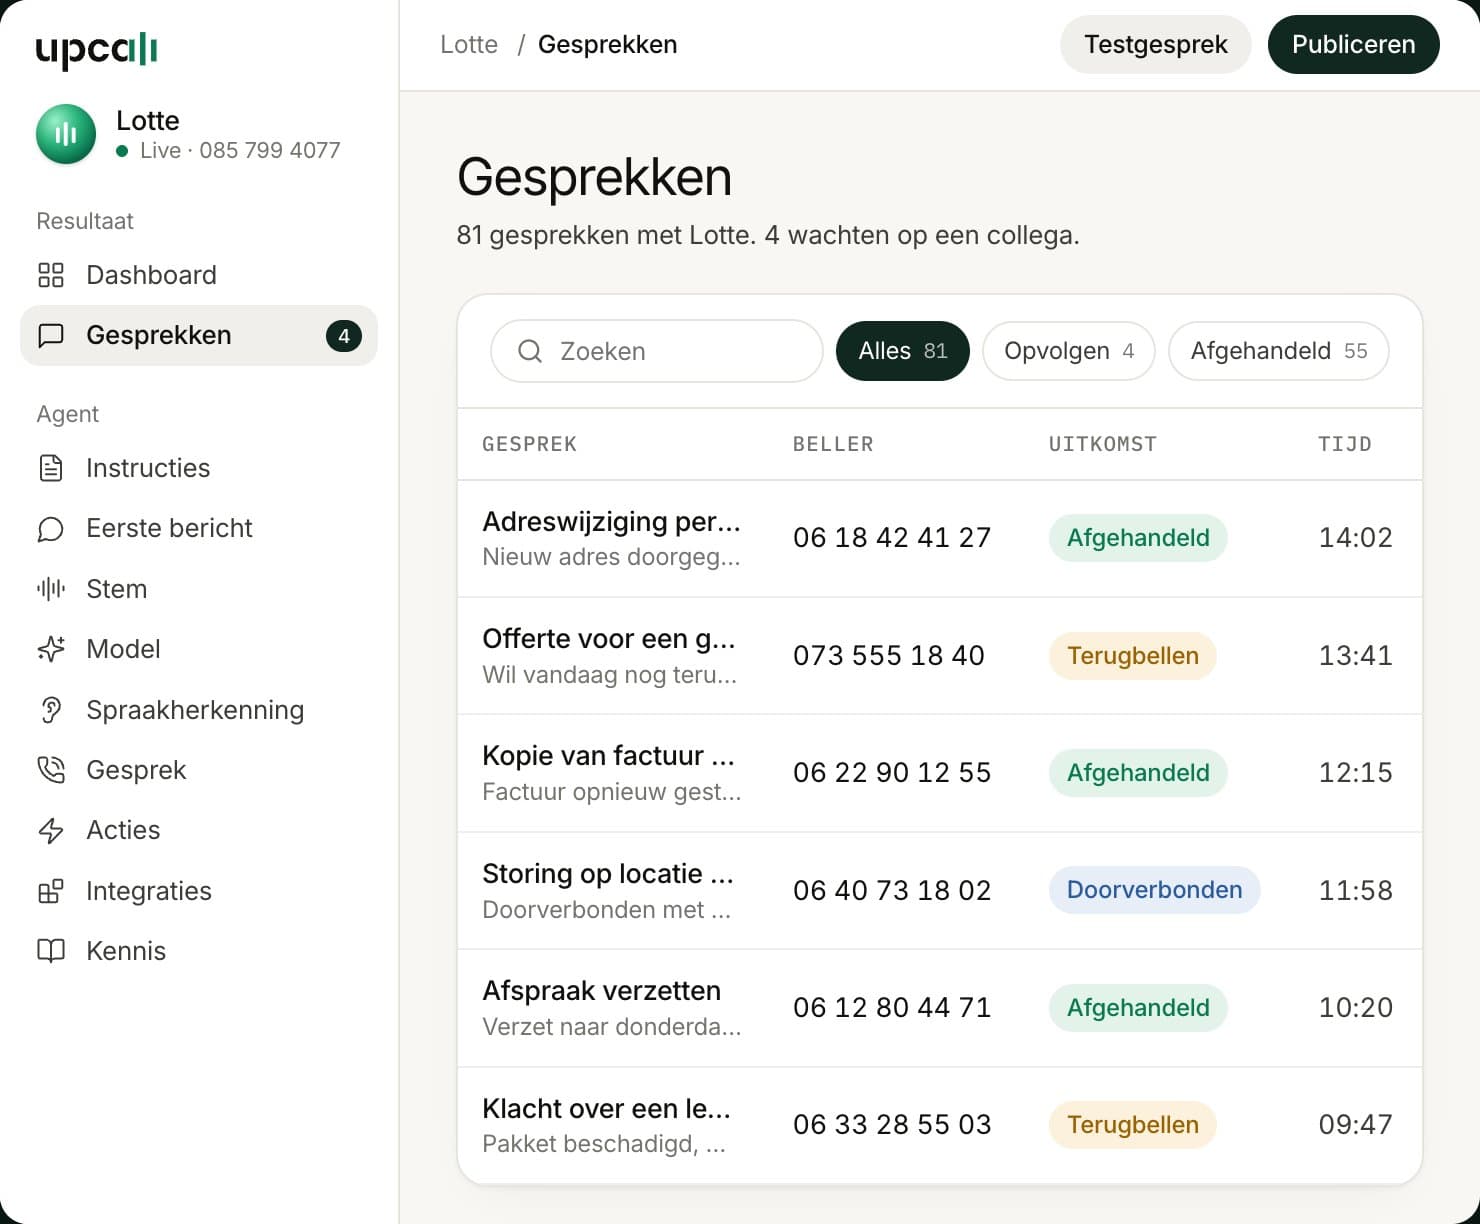The height and width of the screenshot is (1224, 1480).
Task: Click the Acties lightning icon
Action: pyautogui.click(x=51, y=830)
